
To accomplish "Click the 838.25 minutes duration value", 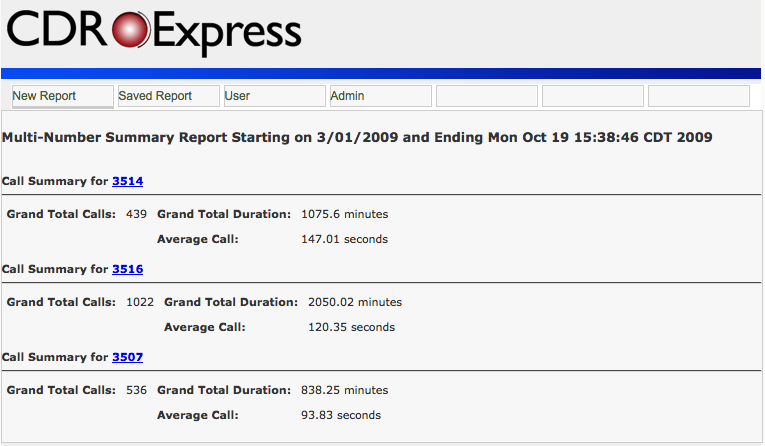I will coord(344,390).
